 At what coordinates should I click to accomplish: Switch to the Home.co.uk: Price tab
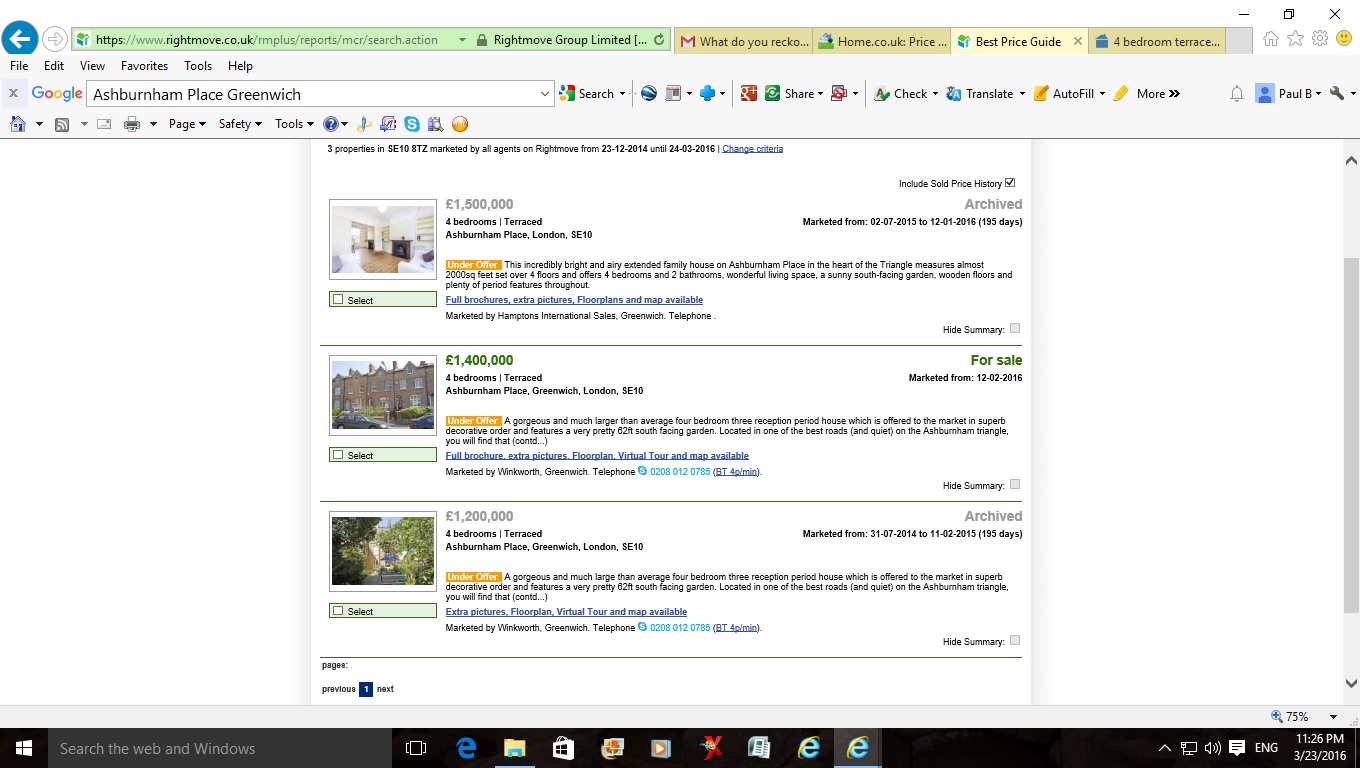881,41
